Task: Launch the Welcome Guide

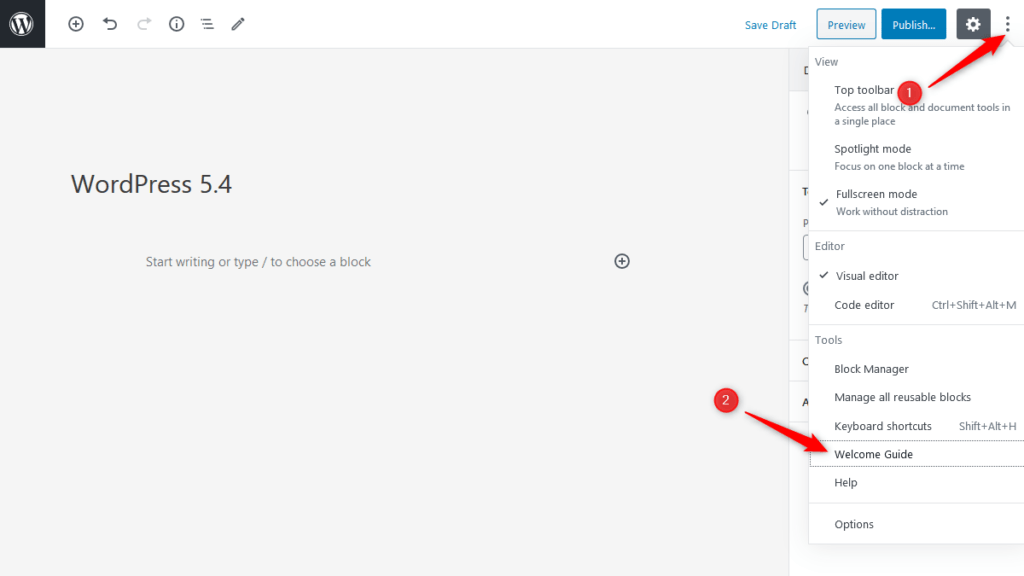Action: (916, 454)
